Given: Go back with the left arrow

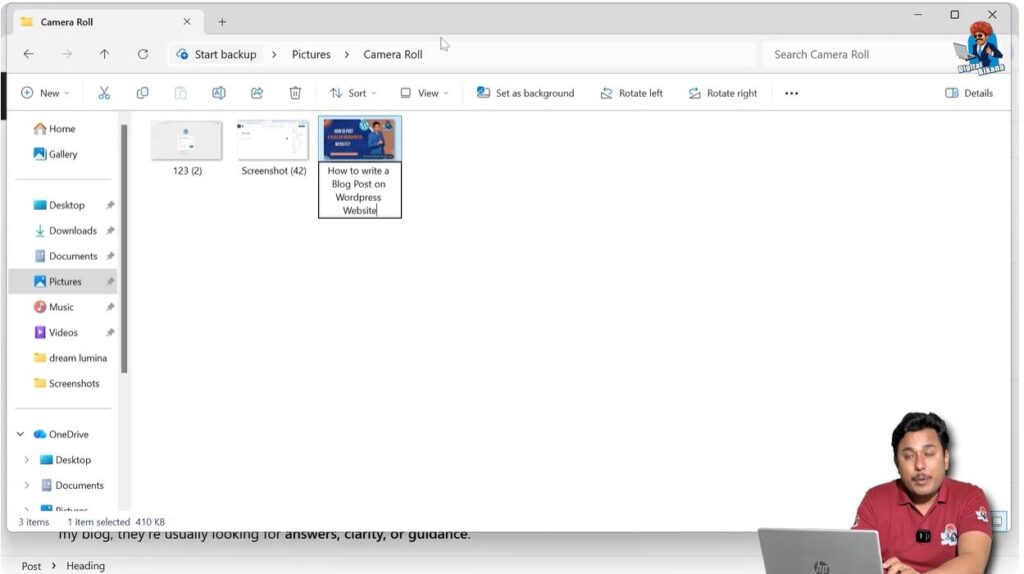Looking at the screenshot, I should (x=29, y=54).
